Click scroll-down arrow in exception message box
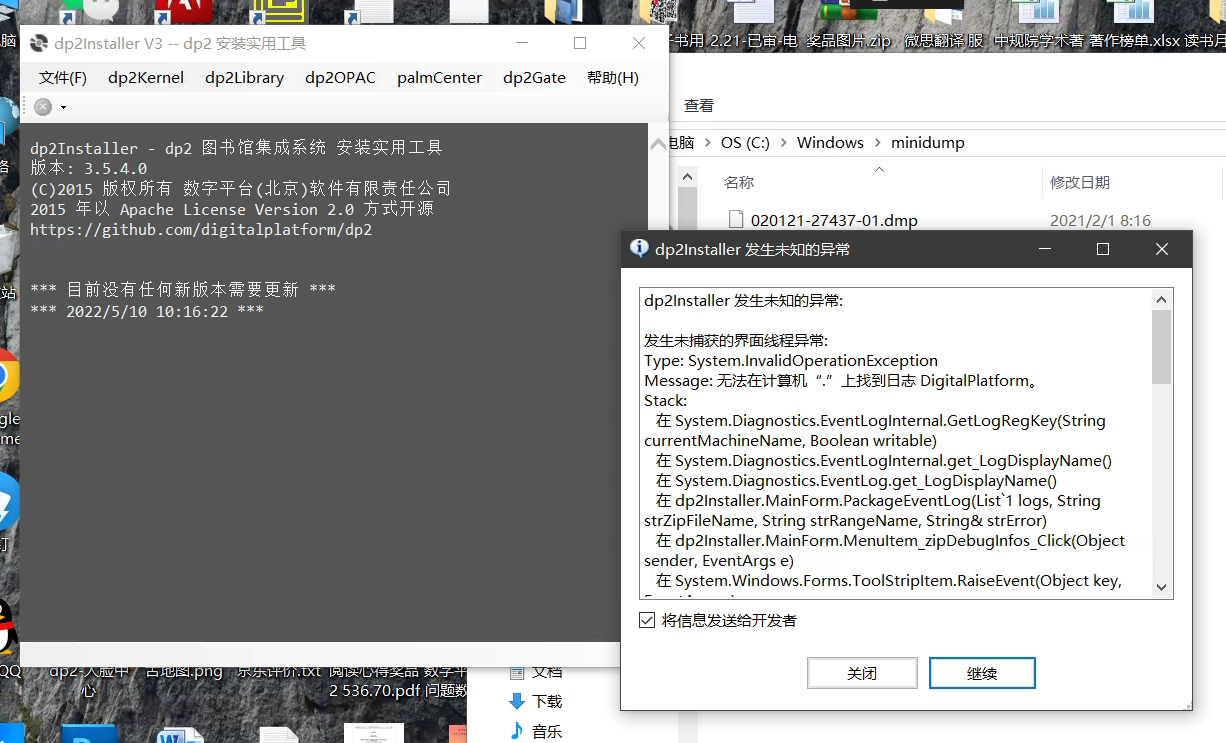This screenshot has width=1226, height=743. click(1161, 587)
